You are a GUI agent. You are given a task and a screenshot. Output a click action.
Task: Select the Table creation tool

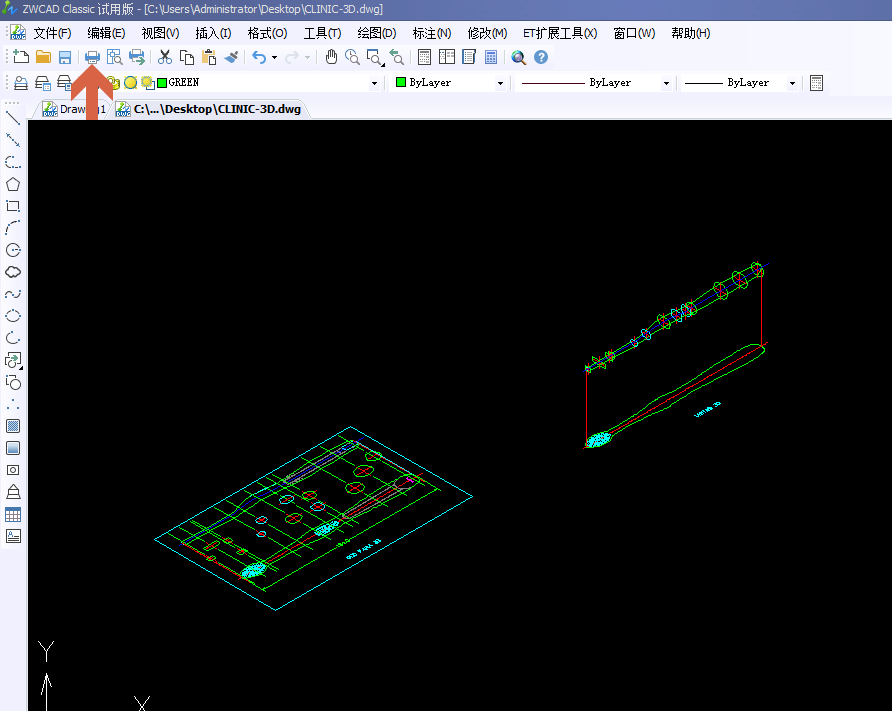[13, 514]
